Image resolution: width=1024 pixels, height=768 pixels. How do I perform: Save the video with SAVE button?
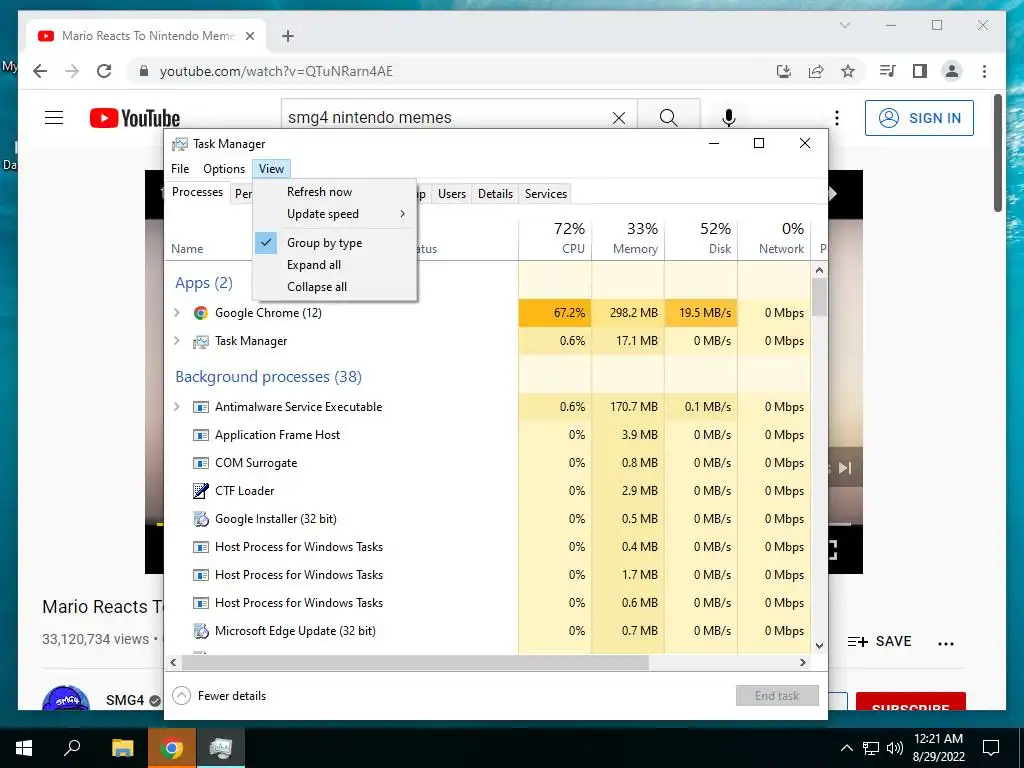(x=879, y=641)
